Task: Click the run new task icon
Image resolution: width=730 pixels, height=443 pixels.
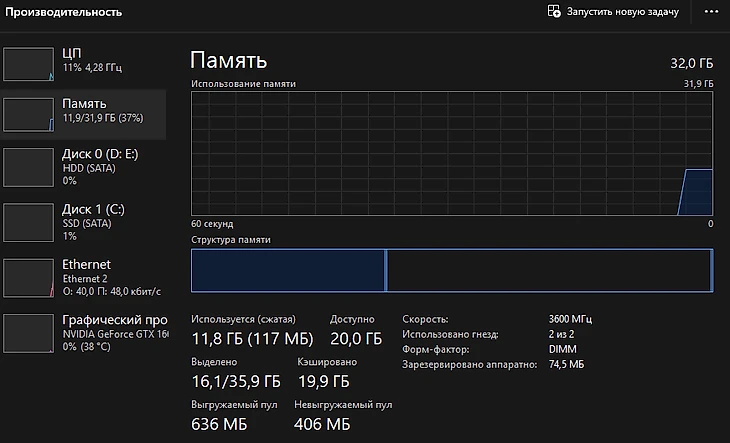Action: [x=553, y=12]
